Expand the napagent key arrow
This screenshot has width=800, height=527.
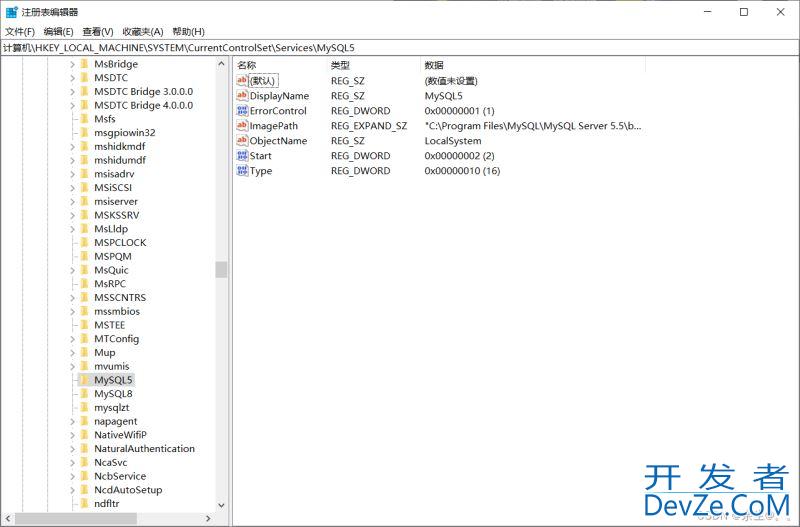tap(72, 422)
